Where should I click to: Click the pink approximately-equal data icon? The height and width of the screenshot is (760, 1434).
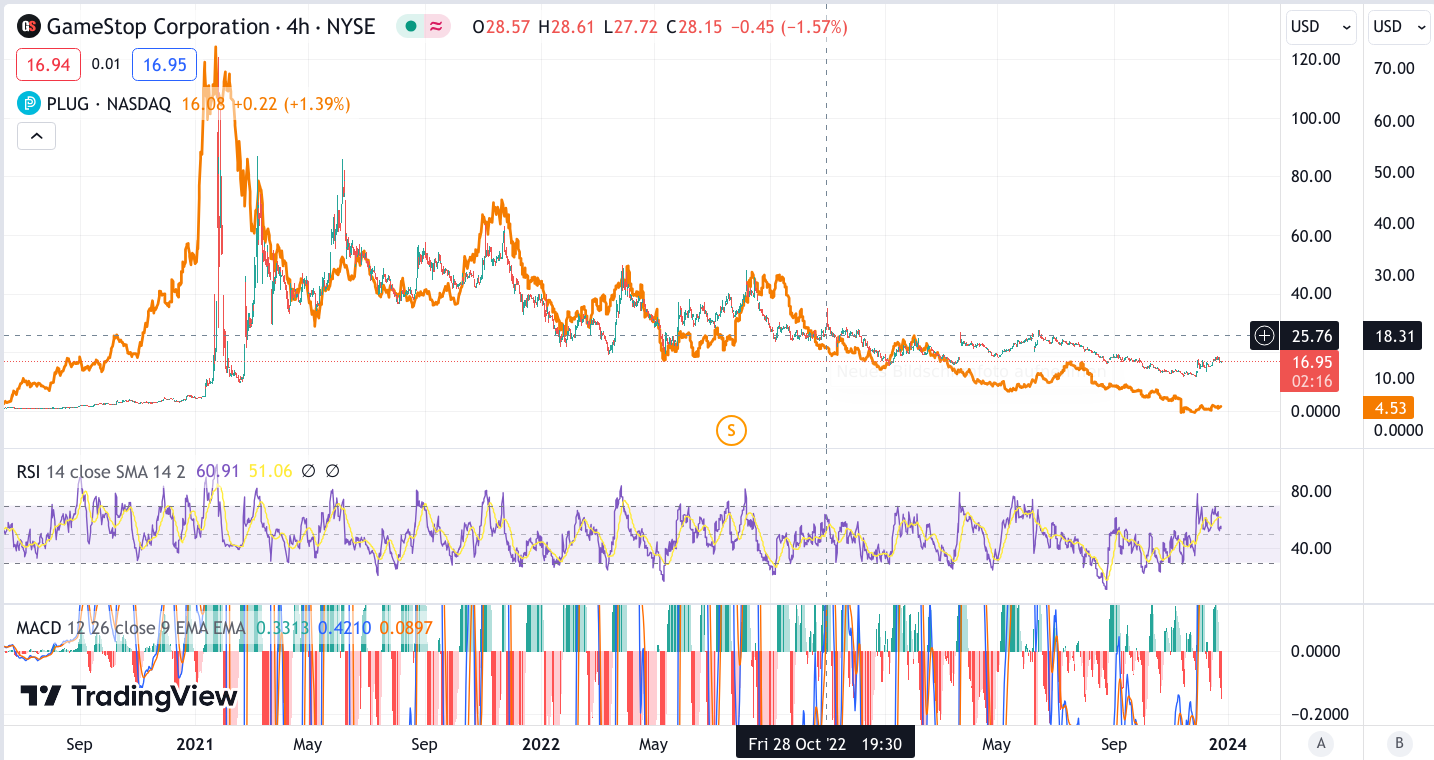[x=436, y=27]
